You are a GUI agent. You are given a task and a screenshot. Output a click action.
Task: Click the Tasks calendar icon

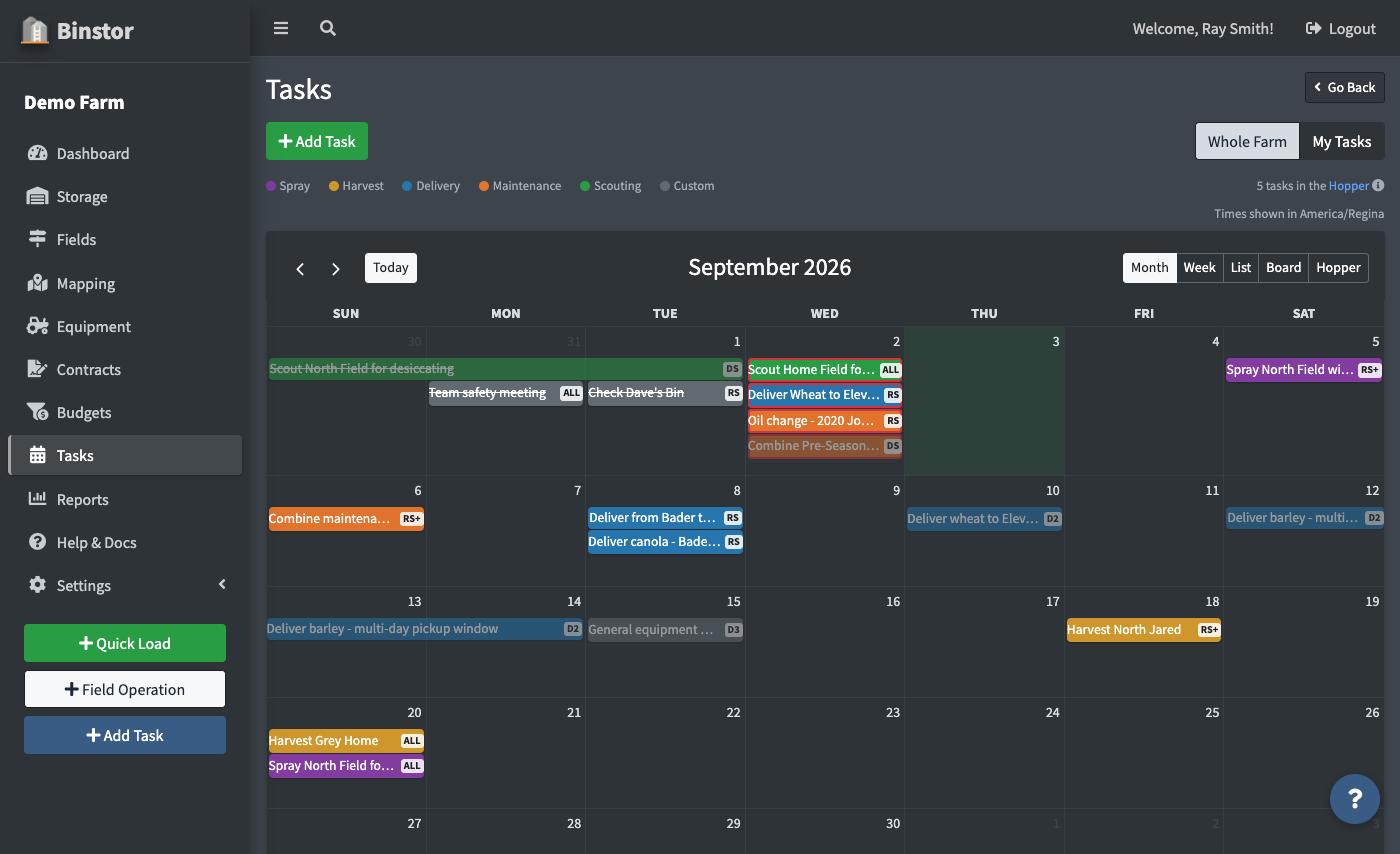[37, 455]
